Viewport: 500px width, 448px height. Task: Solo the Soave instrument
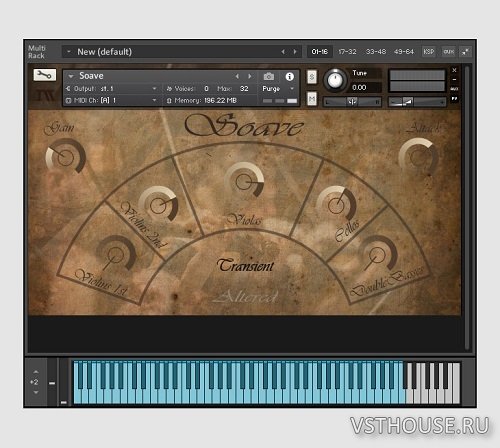point(312,77)
